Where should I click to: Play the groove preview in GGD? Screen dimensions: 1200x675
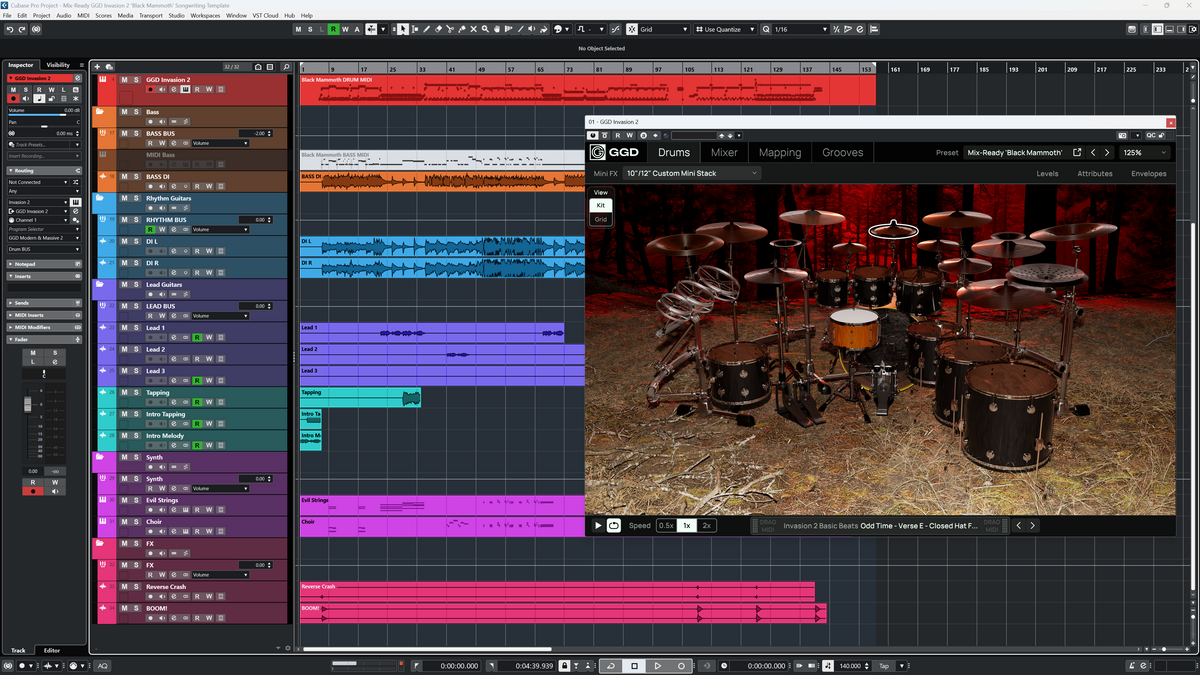[598, 525]
